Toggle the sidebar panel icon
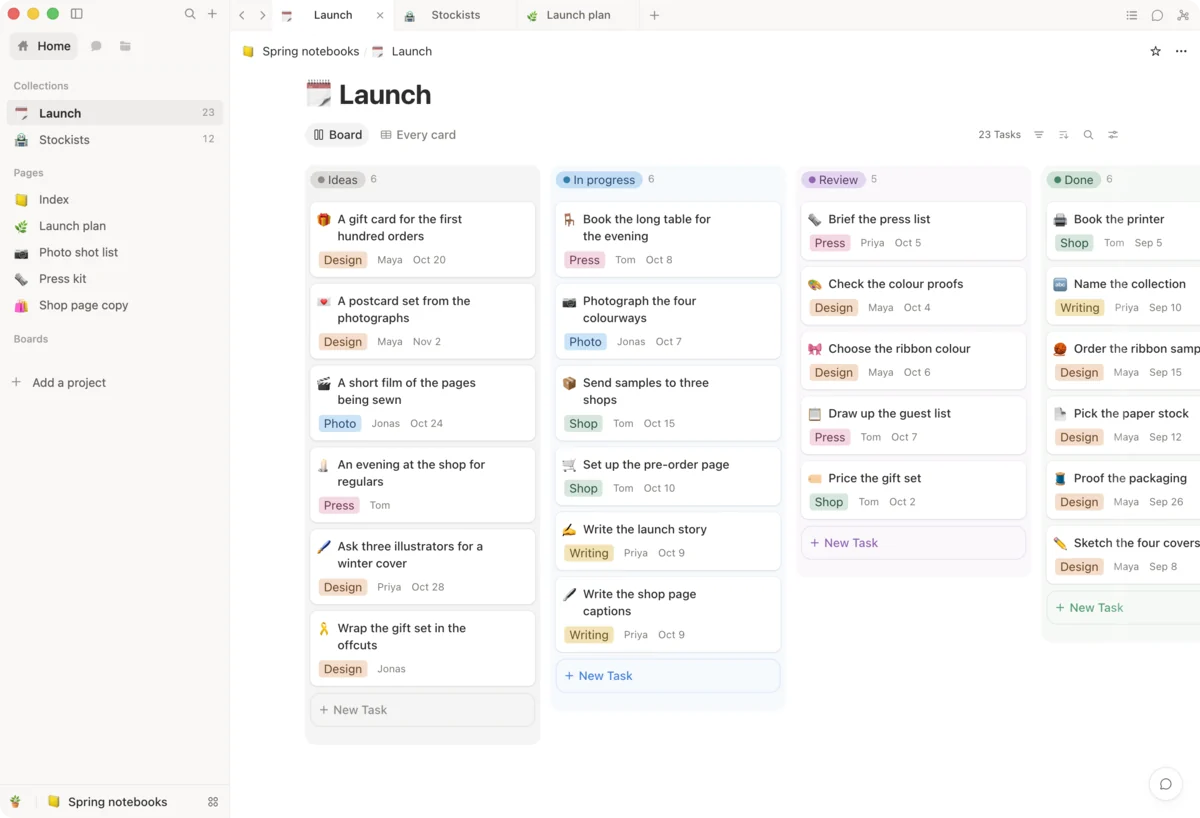Screen dimensions: 1200x818 (77, 14)
